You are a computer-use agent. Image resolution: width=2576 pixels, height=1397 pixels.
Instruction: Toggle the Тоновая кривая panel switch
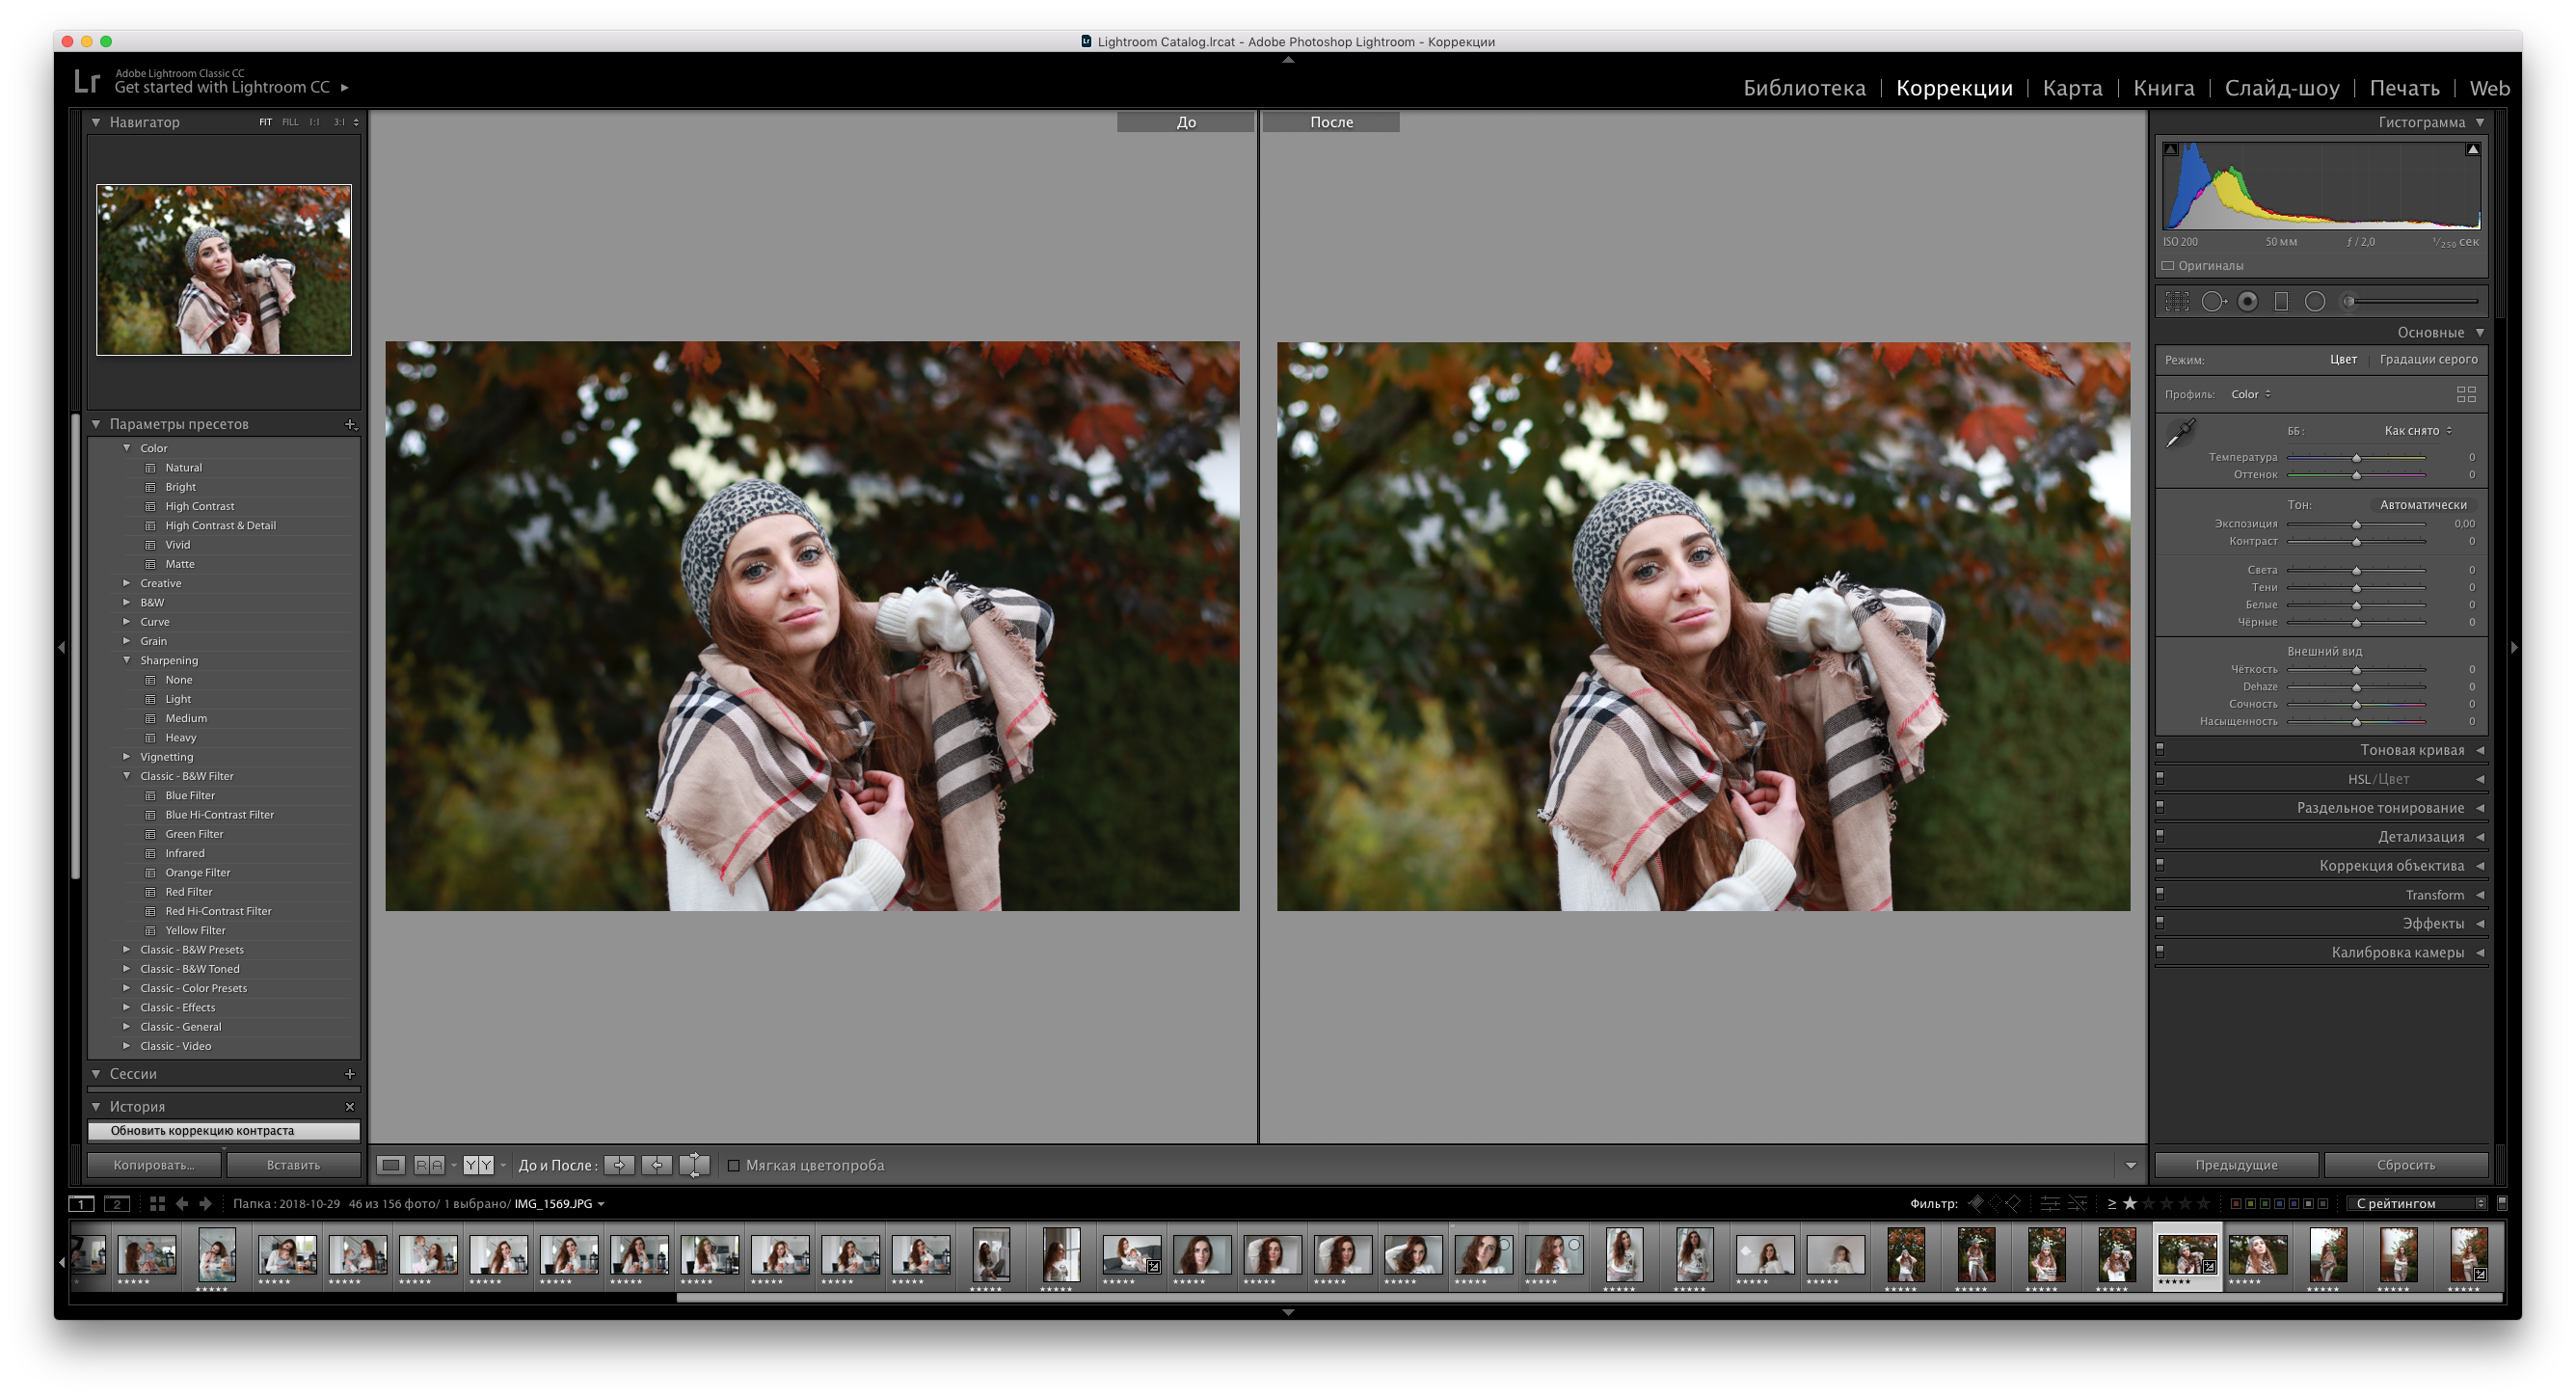click(x=2160, y=749)
